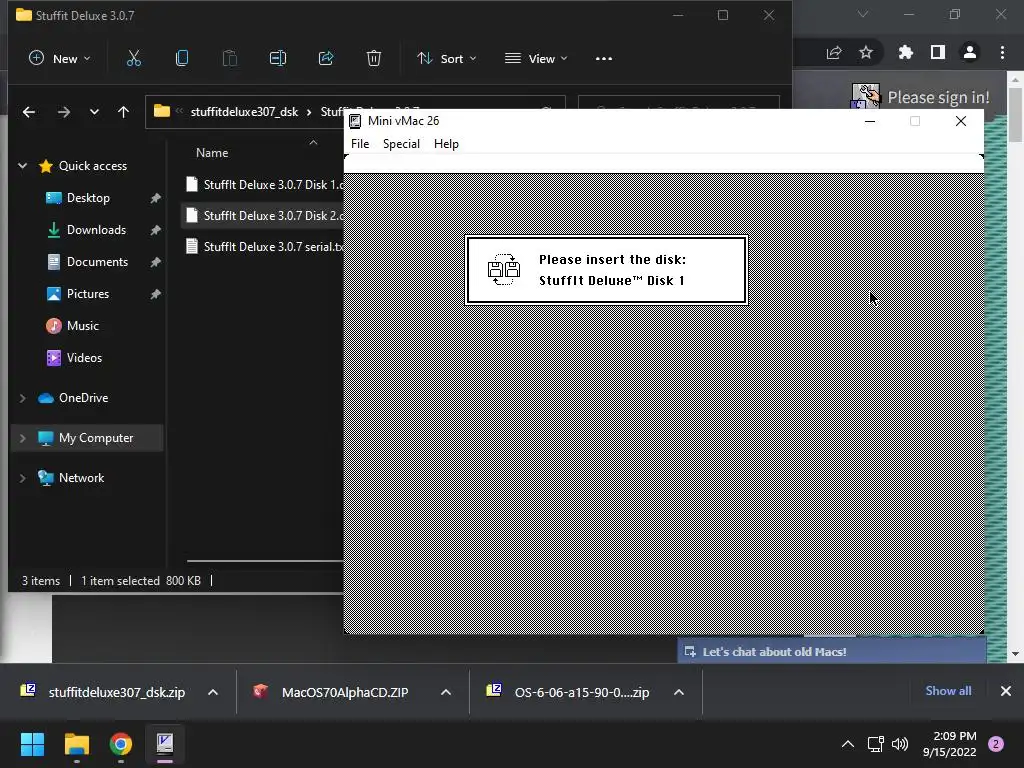This screenshot has height=768, width=1024.
Task: Open the Chrome three-dot menu
Action: coord(1002,52)
